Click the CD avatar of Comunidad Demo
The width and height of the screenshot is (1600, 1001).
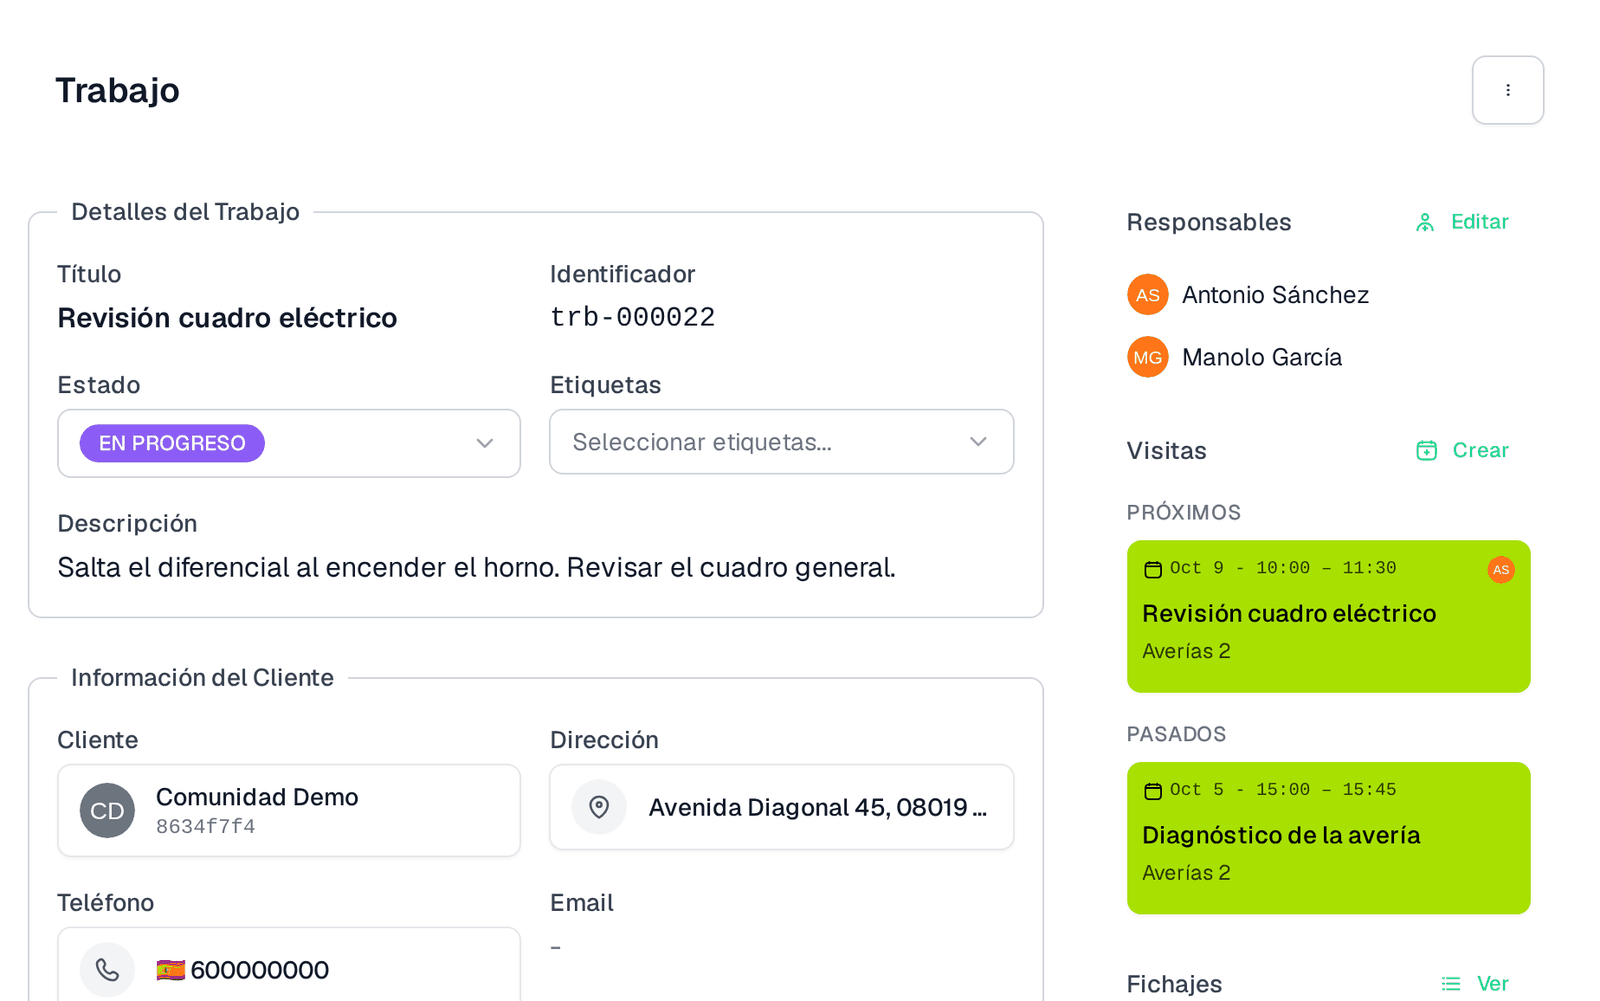pos(107,810)
